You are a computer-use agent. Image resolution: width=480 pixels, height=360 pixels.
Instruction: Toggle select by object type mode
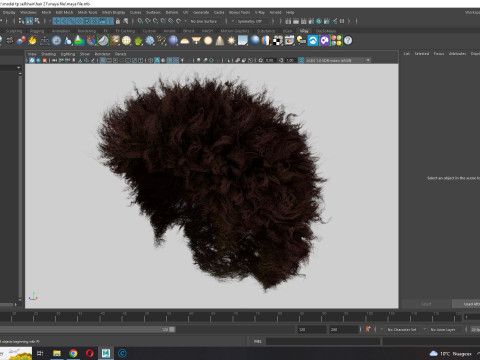[x=29, y=21]
